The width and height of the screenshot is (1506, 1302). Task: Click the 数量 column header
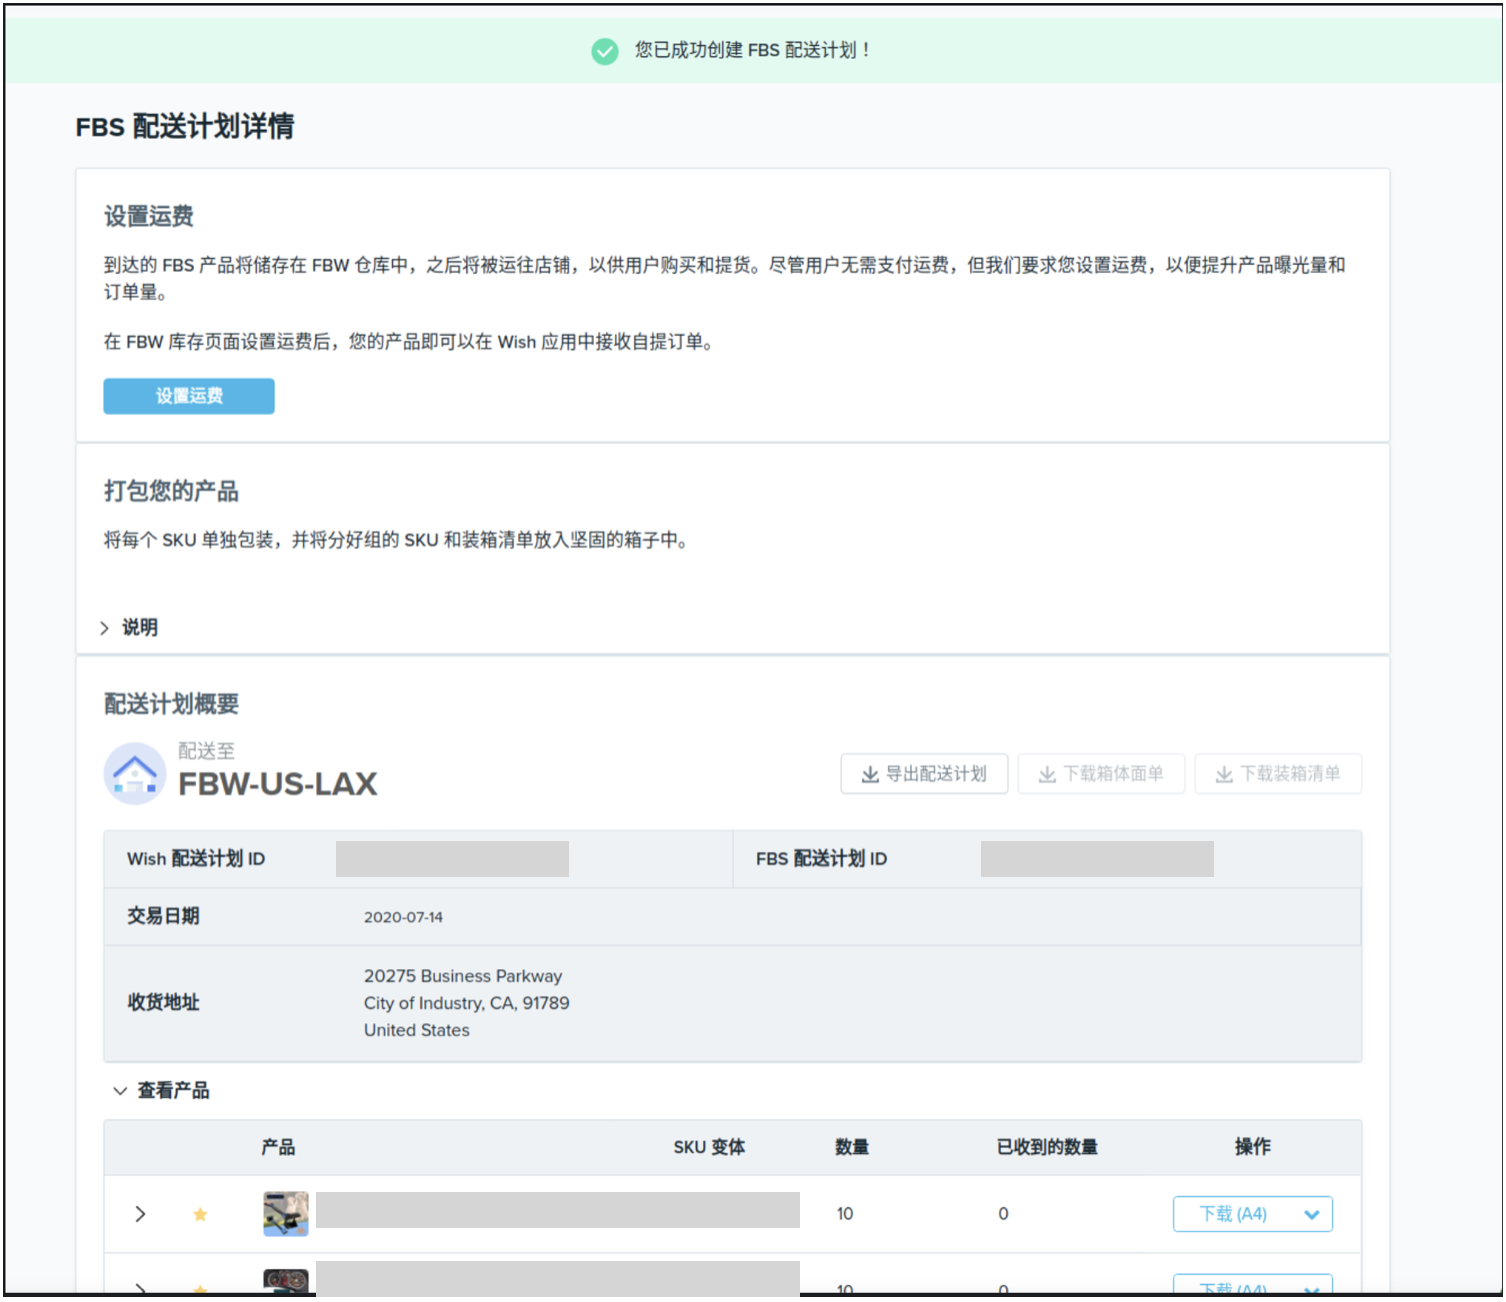(852, 1147)
